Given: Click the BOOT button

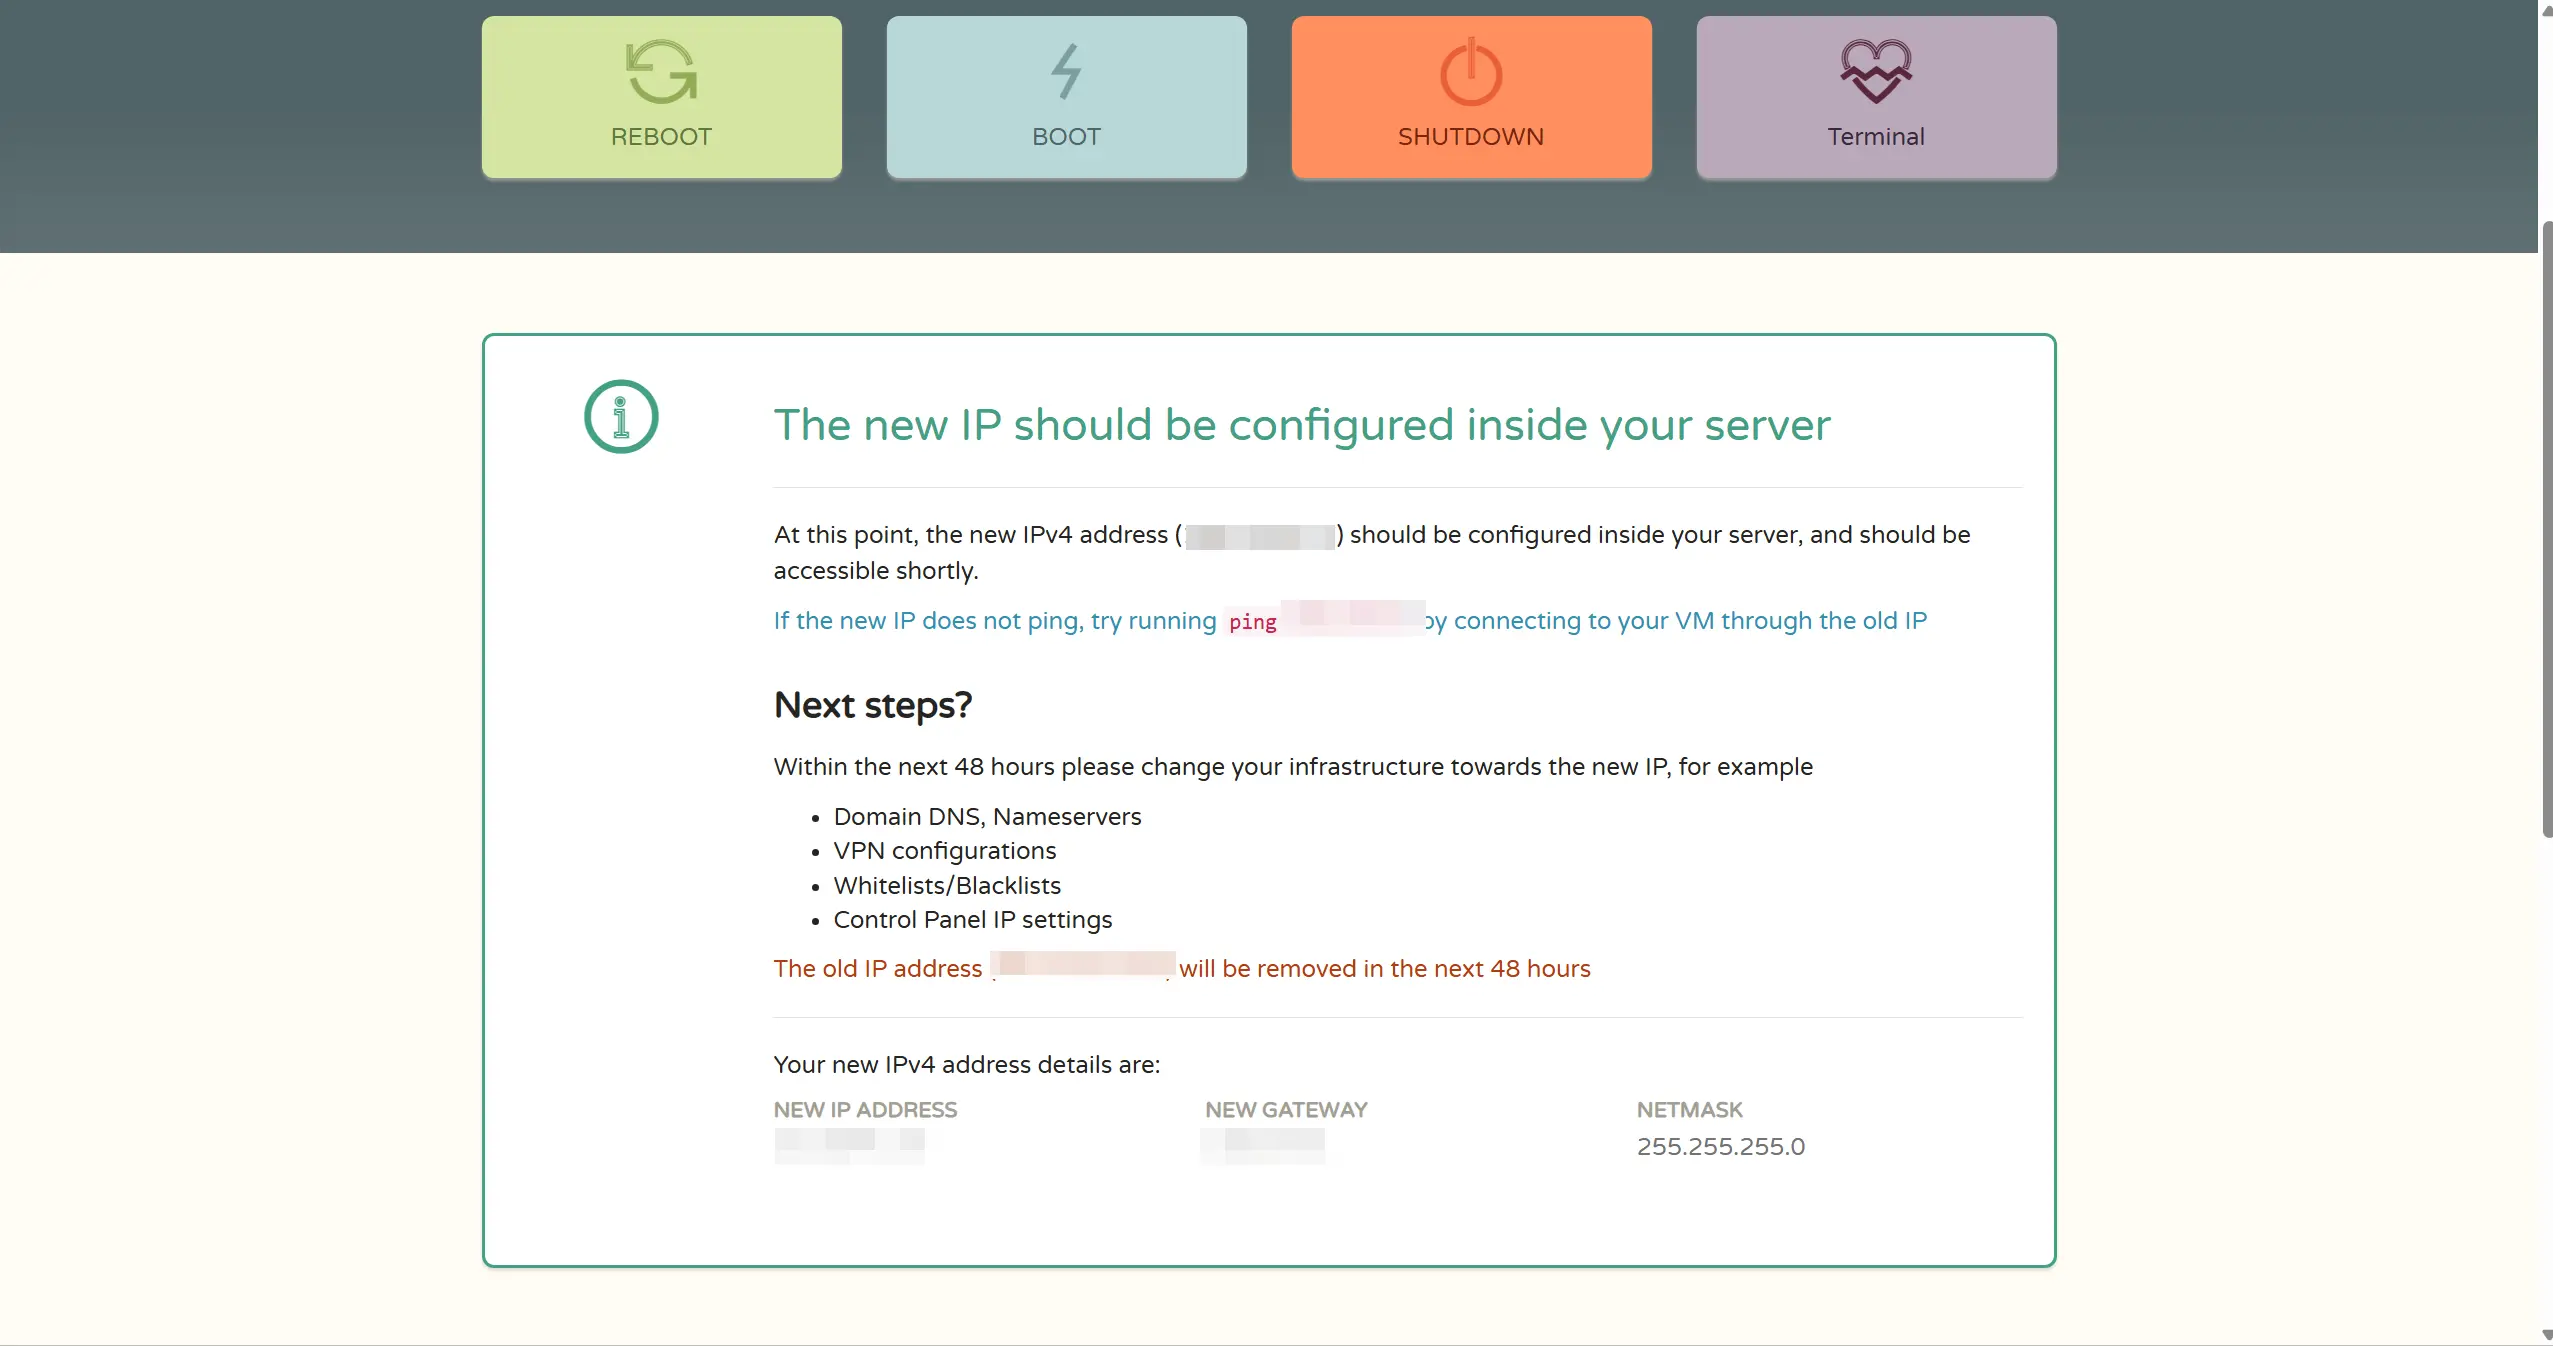Looking at the screenshot, I should click(x=1066, y=97).
